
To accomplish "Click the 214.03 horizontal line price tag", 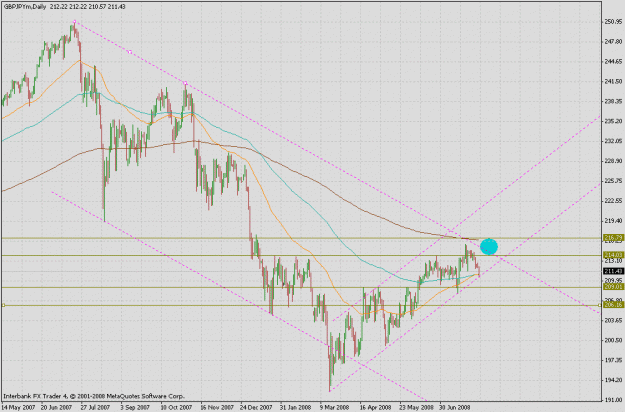I will click(613, 255).
